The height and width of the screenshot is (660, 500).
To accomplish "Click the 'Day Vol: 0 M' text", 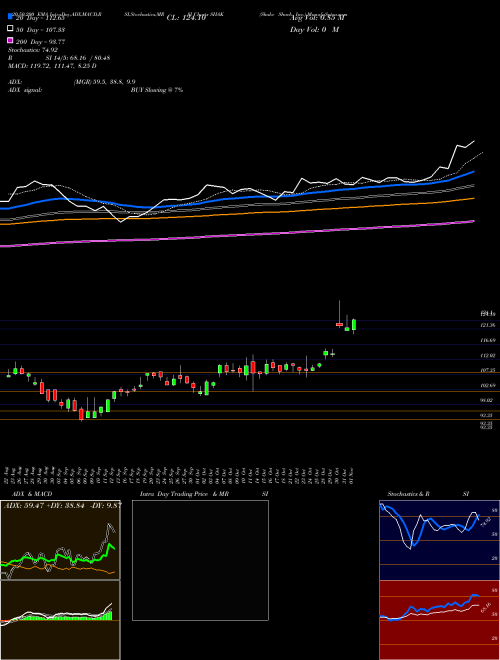I will [314, 30].
